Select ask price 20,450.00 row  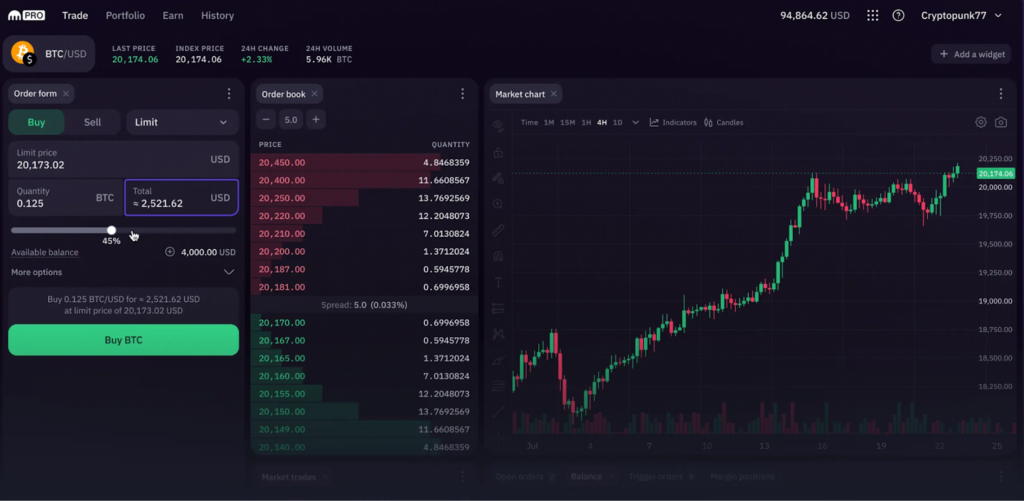tap(364, 163)
